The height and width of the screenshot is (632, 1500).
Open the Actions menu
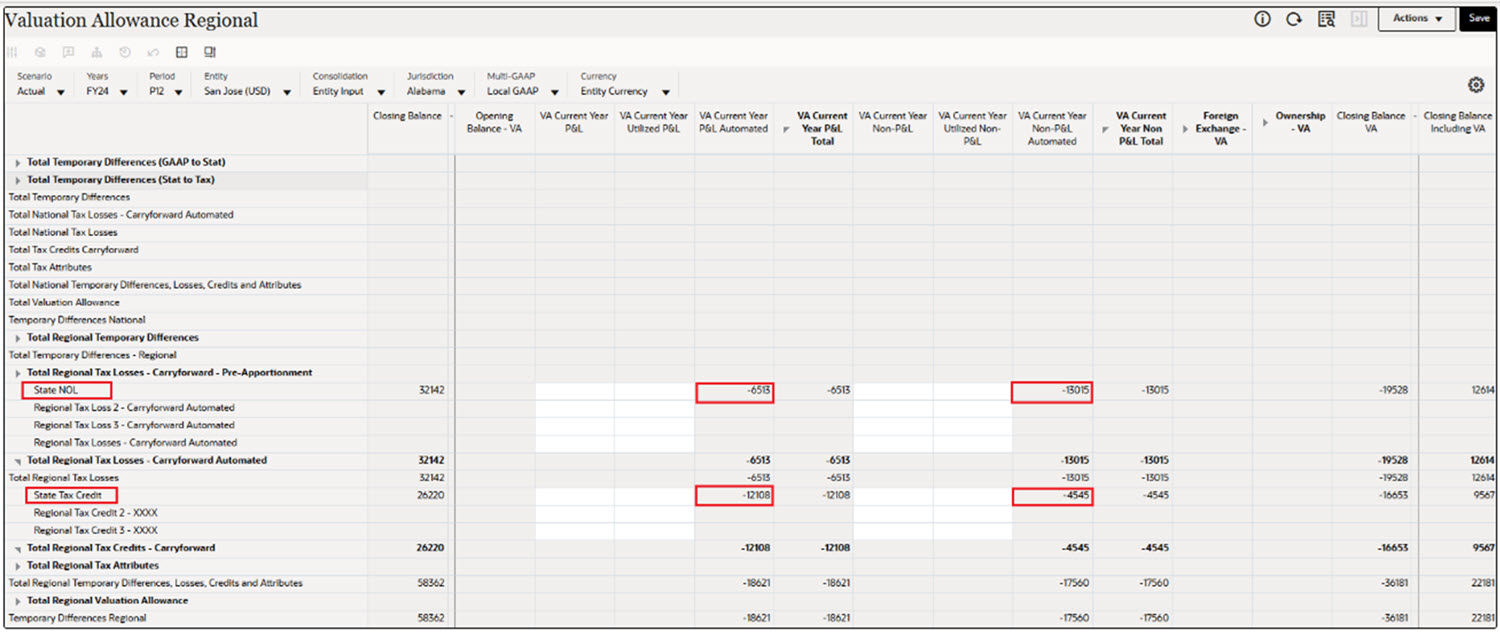pos(1416,18)
